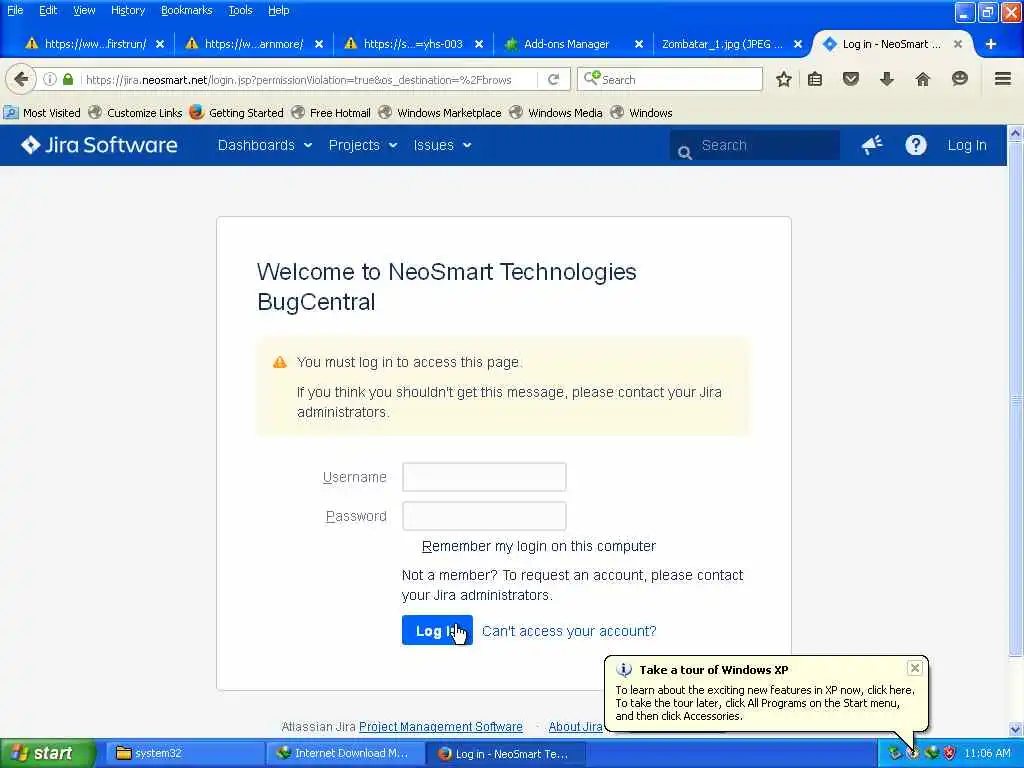Switch to the Add-ons Manager tab
Screen dimensions: 1024x768
click(566, 44)
